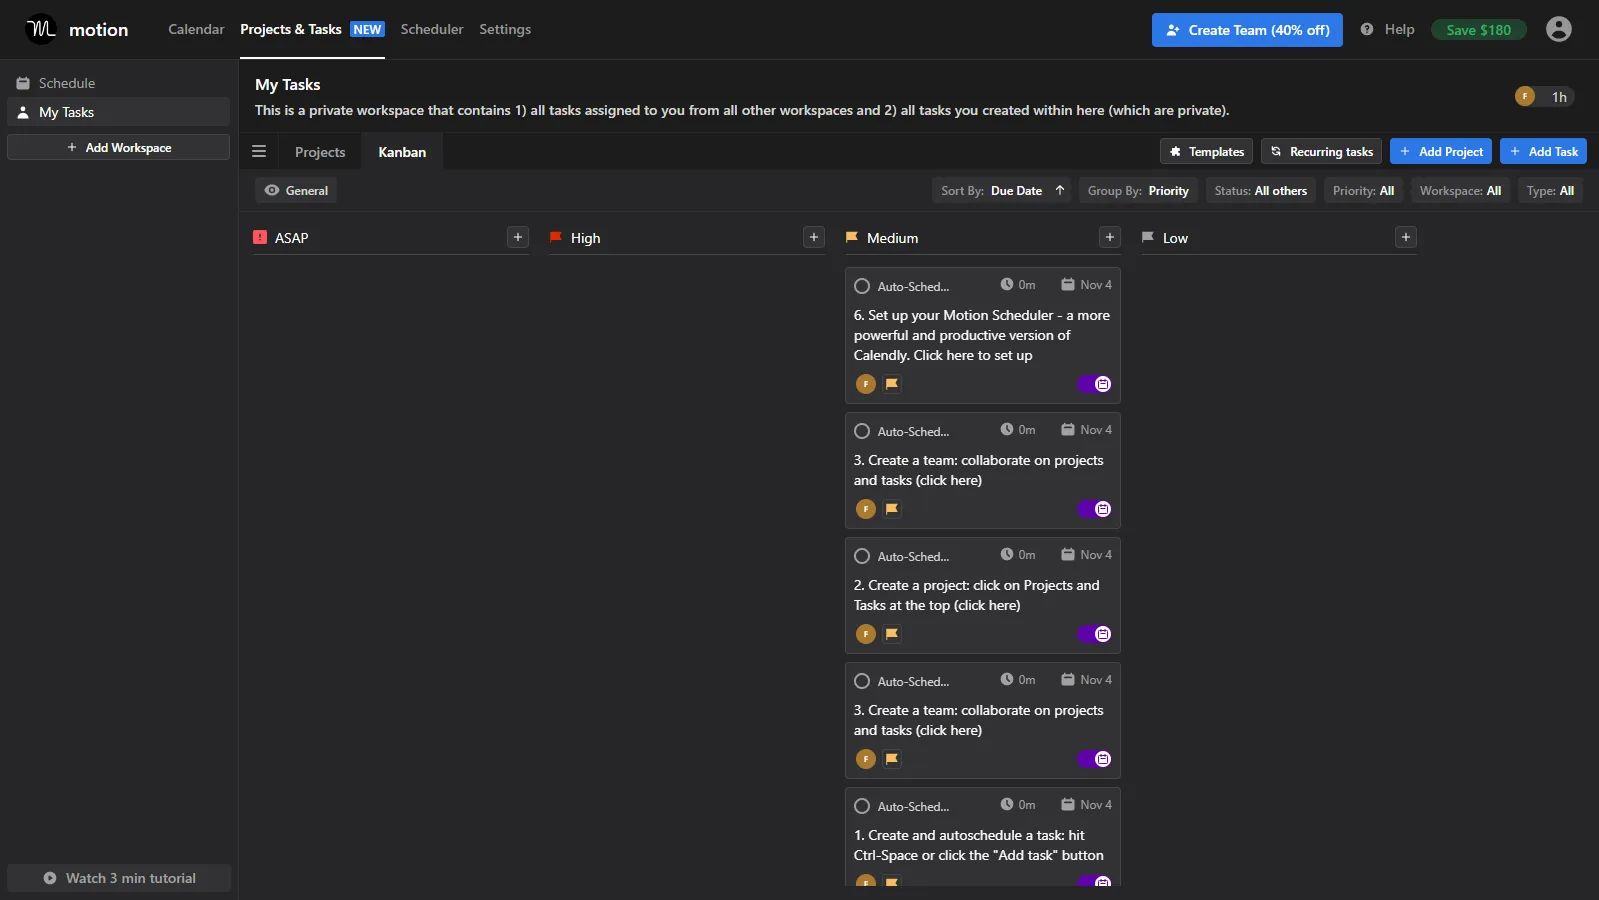Open the Group By Priority dropdown
1599x900 pixels.
pyautogui.click(x=1138, y=190)
